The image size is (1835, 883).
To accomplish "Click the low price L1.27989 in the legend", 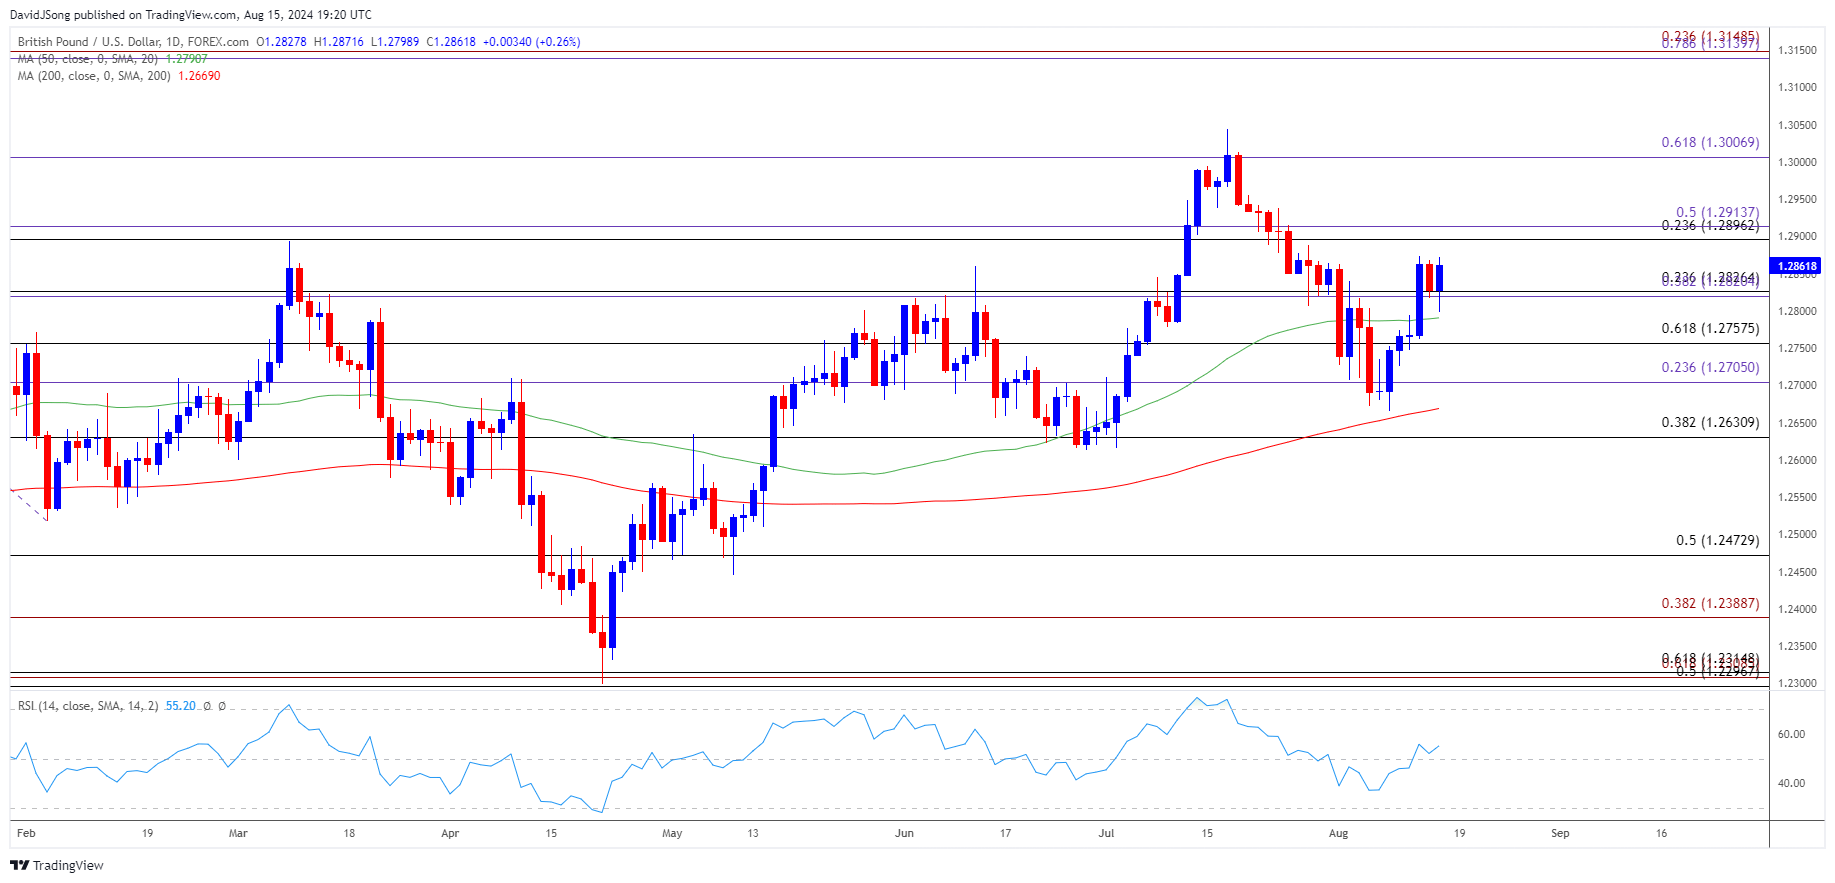I will pyautogui.click(x=395, y=42).
